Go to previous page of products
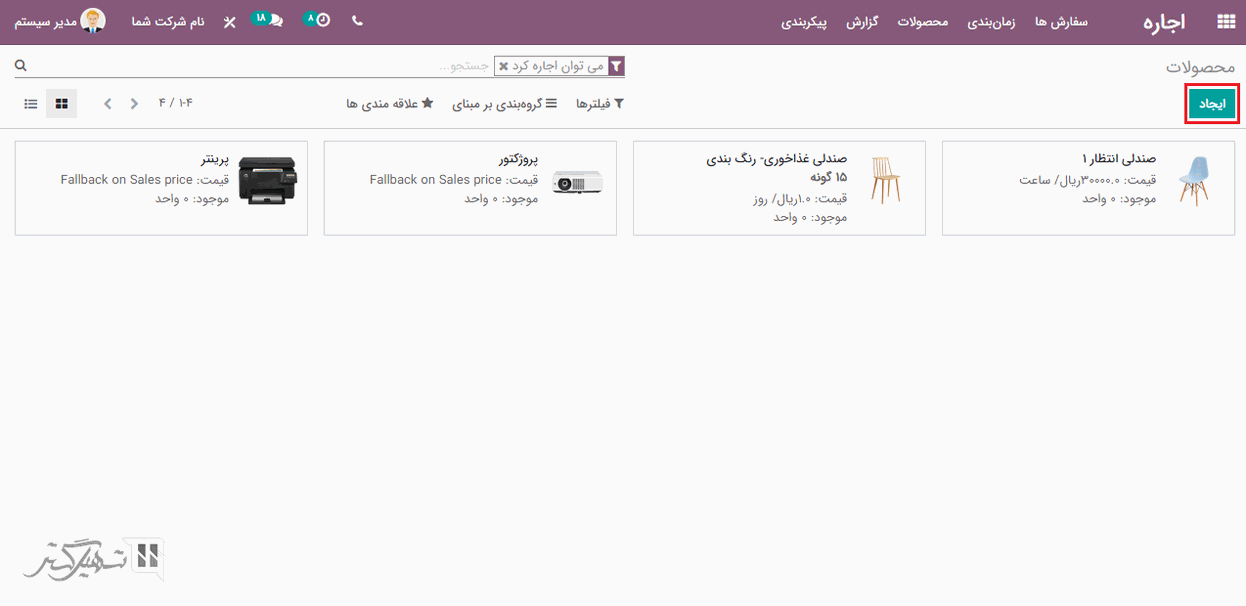Screen dimensions: 1246x606 (135, 103)
